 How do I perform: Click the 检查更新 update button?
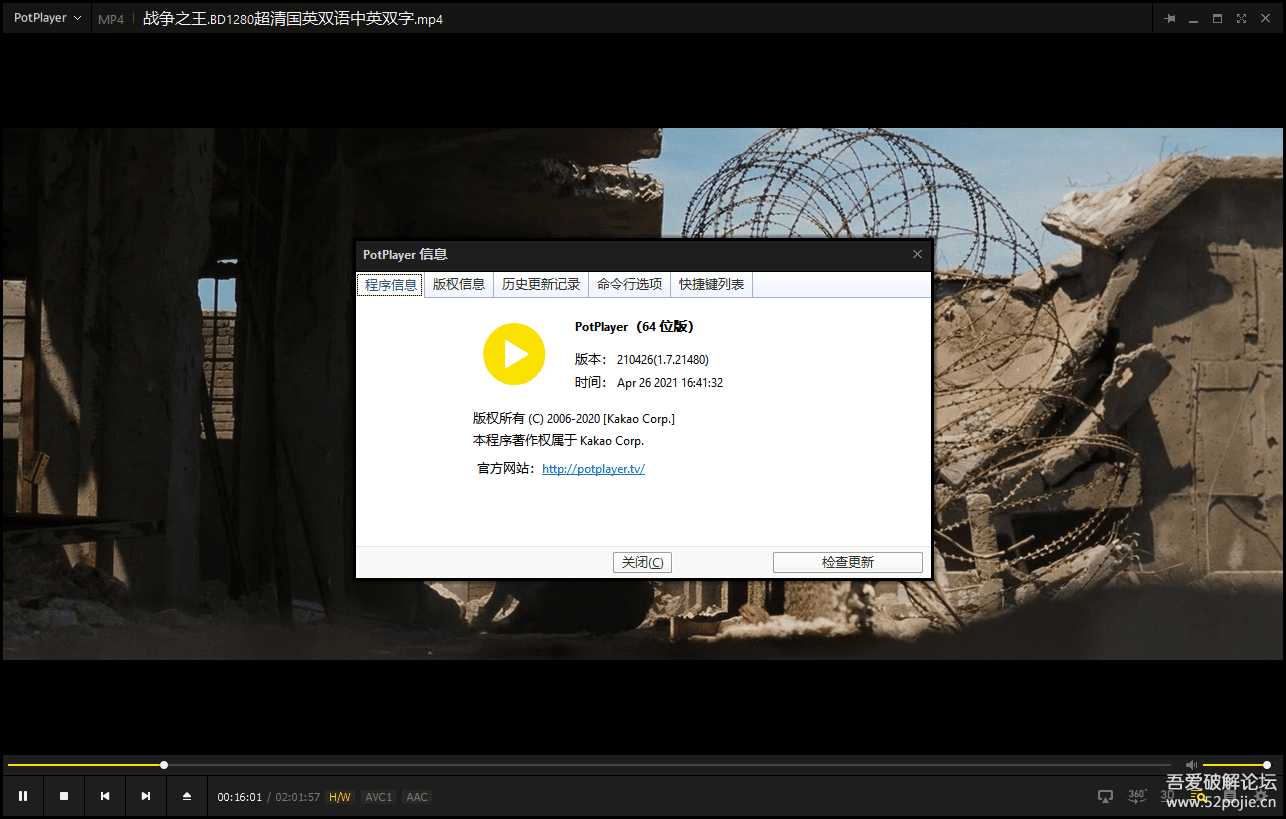[x=847, y=561]
